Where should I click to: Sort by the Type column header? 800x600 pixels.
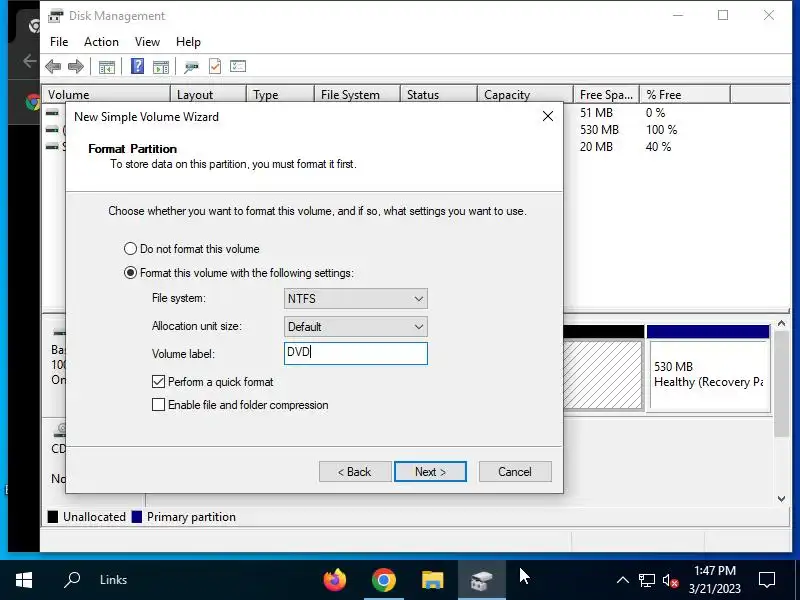point(280,94)
